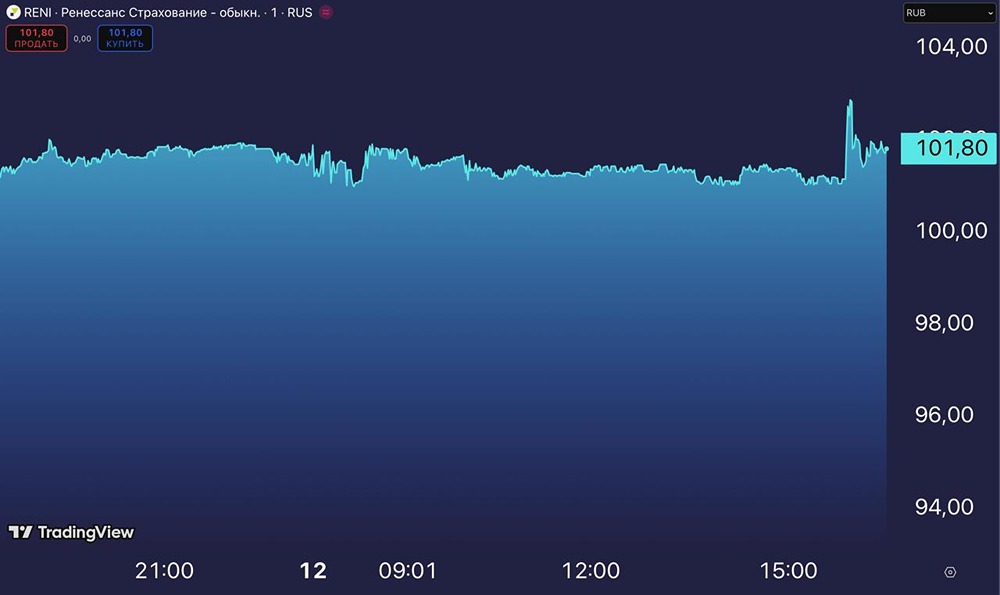1000x595 pixels.
Task: Click the 0,00 spread value
Action: point(83,39)
